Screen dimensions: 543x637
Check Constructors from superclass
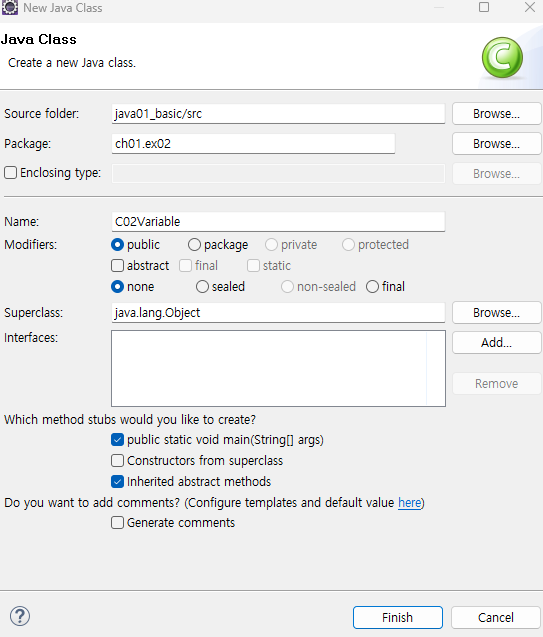pyautogui.click(x=117, y=461)
